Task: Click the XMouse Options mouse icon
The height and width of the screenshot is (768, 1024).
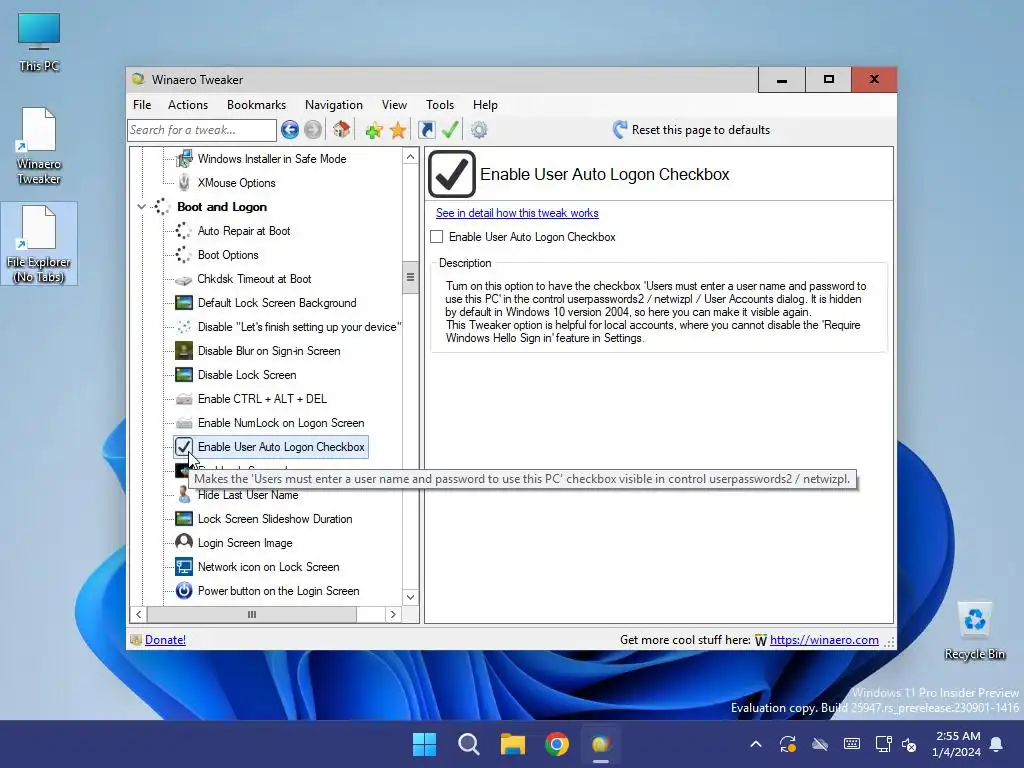Action: click(x=184, y=183)
